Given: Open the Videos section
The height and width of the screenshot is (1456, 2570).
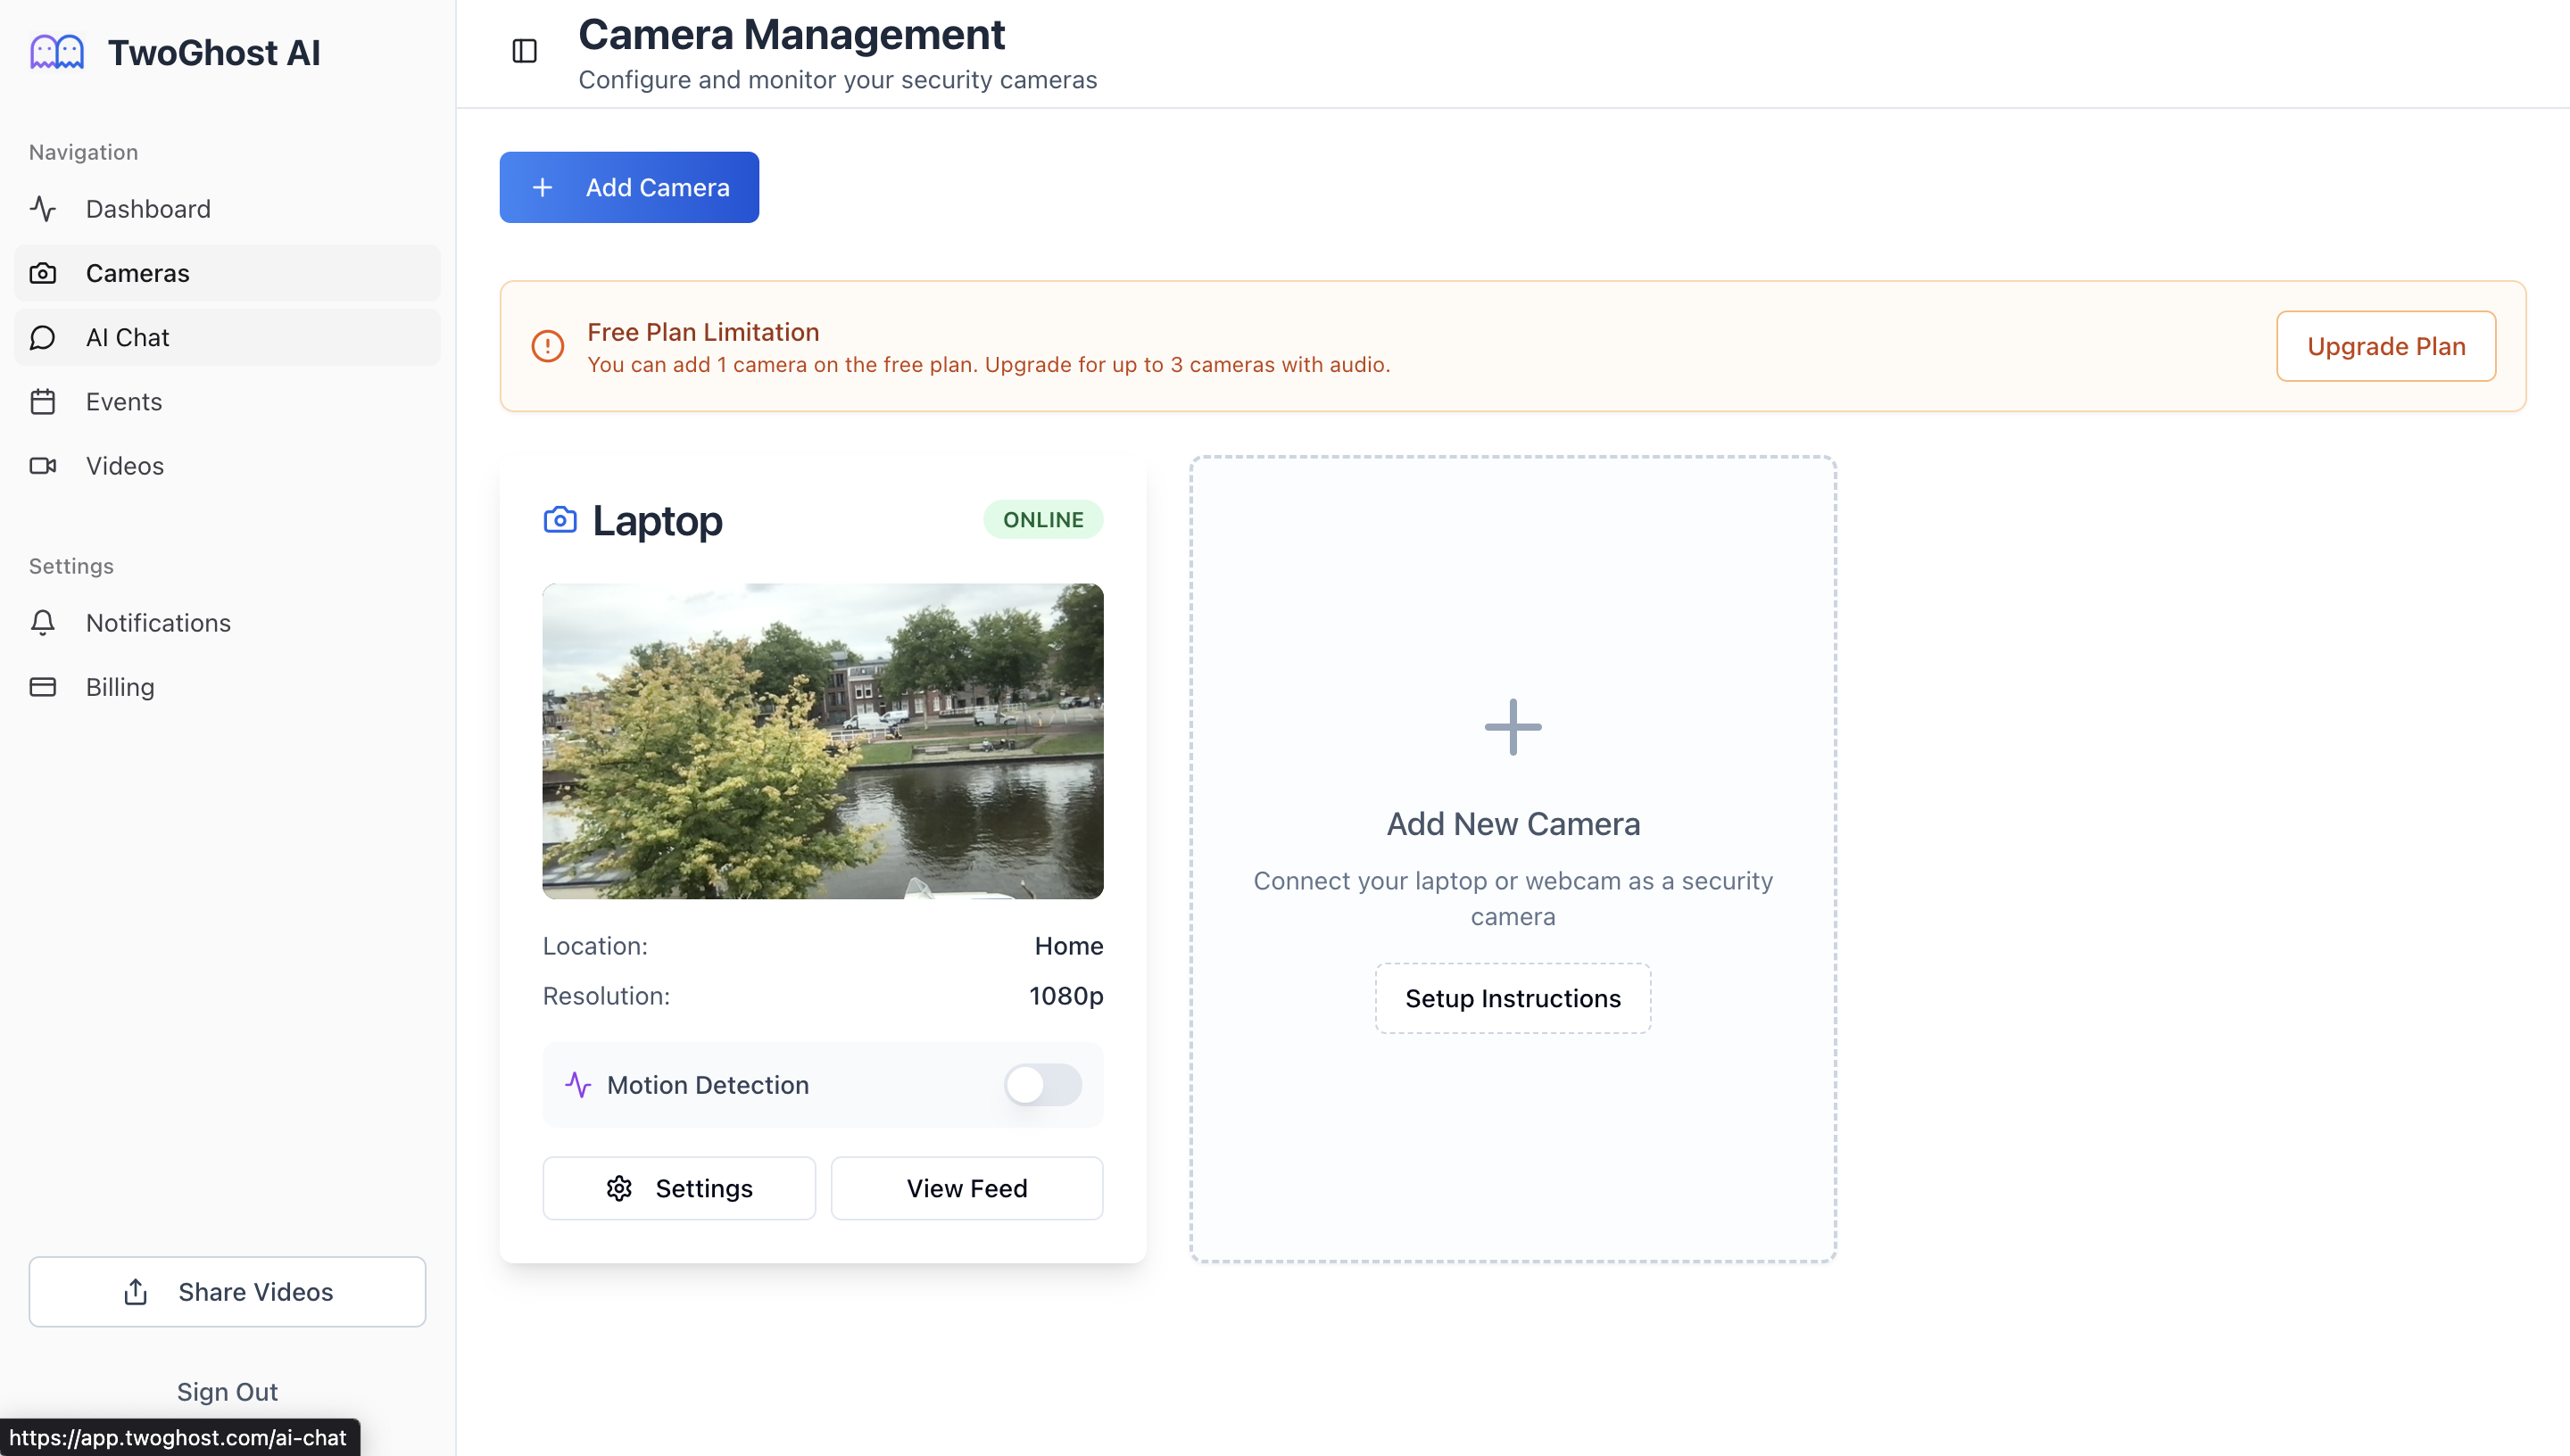Looking at the screenshot, I should 228,466.
